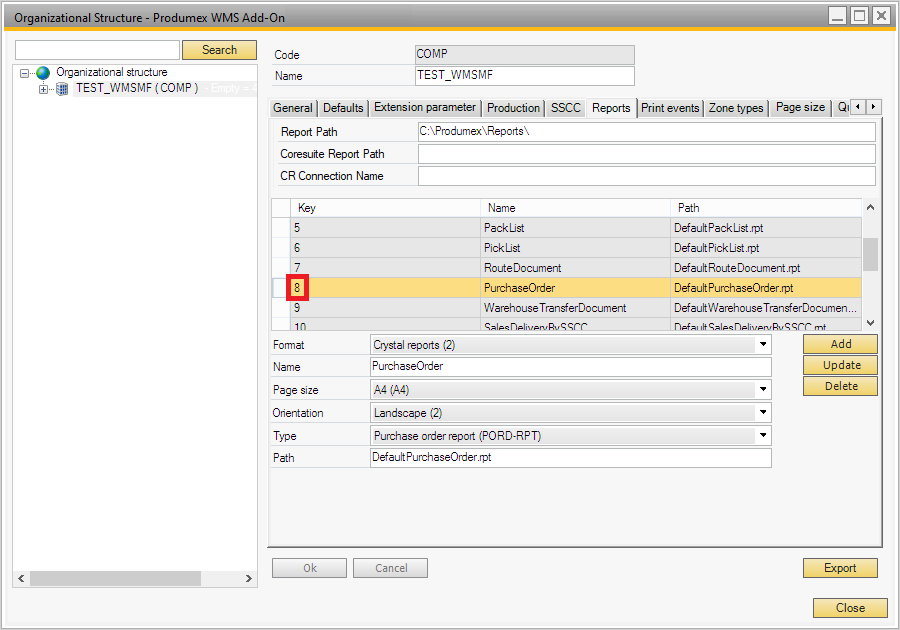The width and height of the screenshot is (900, 630).
Task: Click the company icon next to TEST_WMSMF
Action: (x=63, y=89)
